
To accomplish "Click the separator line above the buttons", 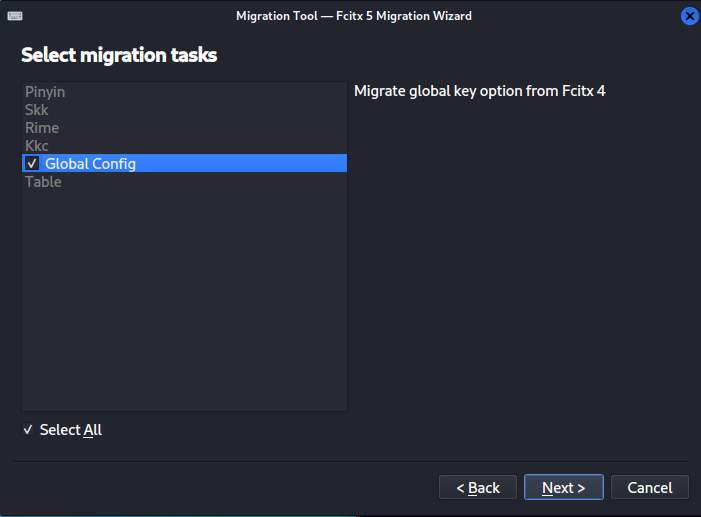I will pyautogui.click(x=350, y=462).
